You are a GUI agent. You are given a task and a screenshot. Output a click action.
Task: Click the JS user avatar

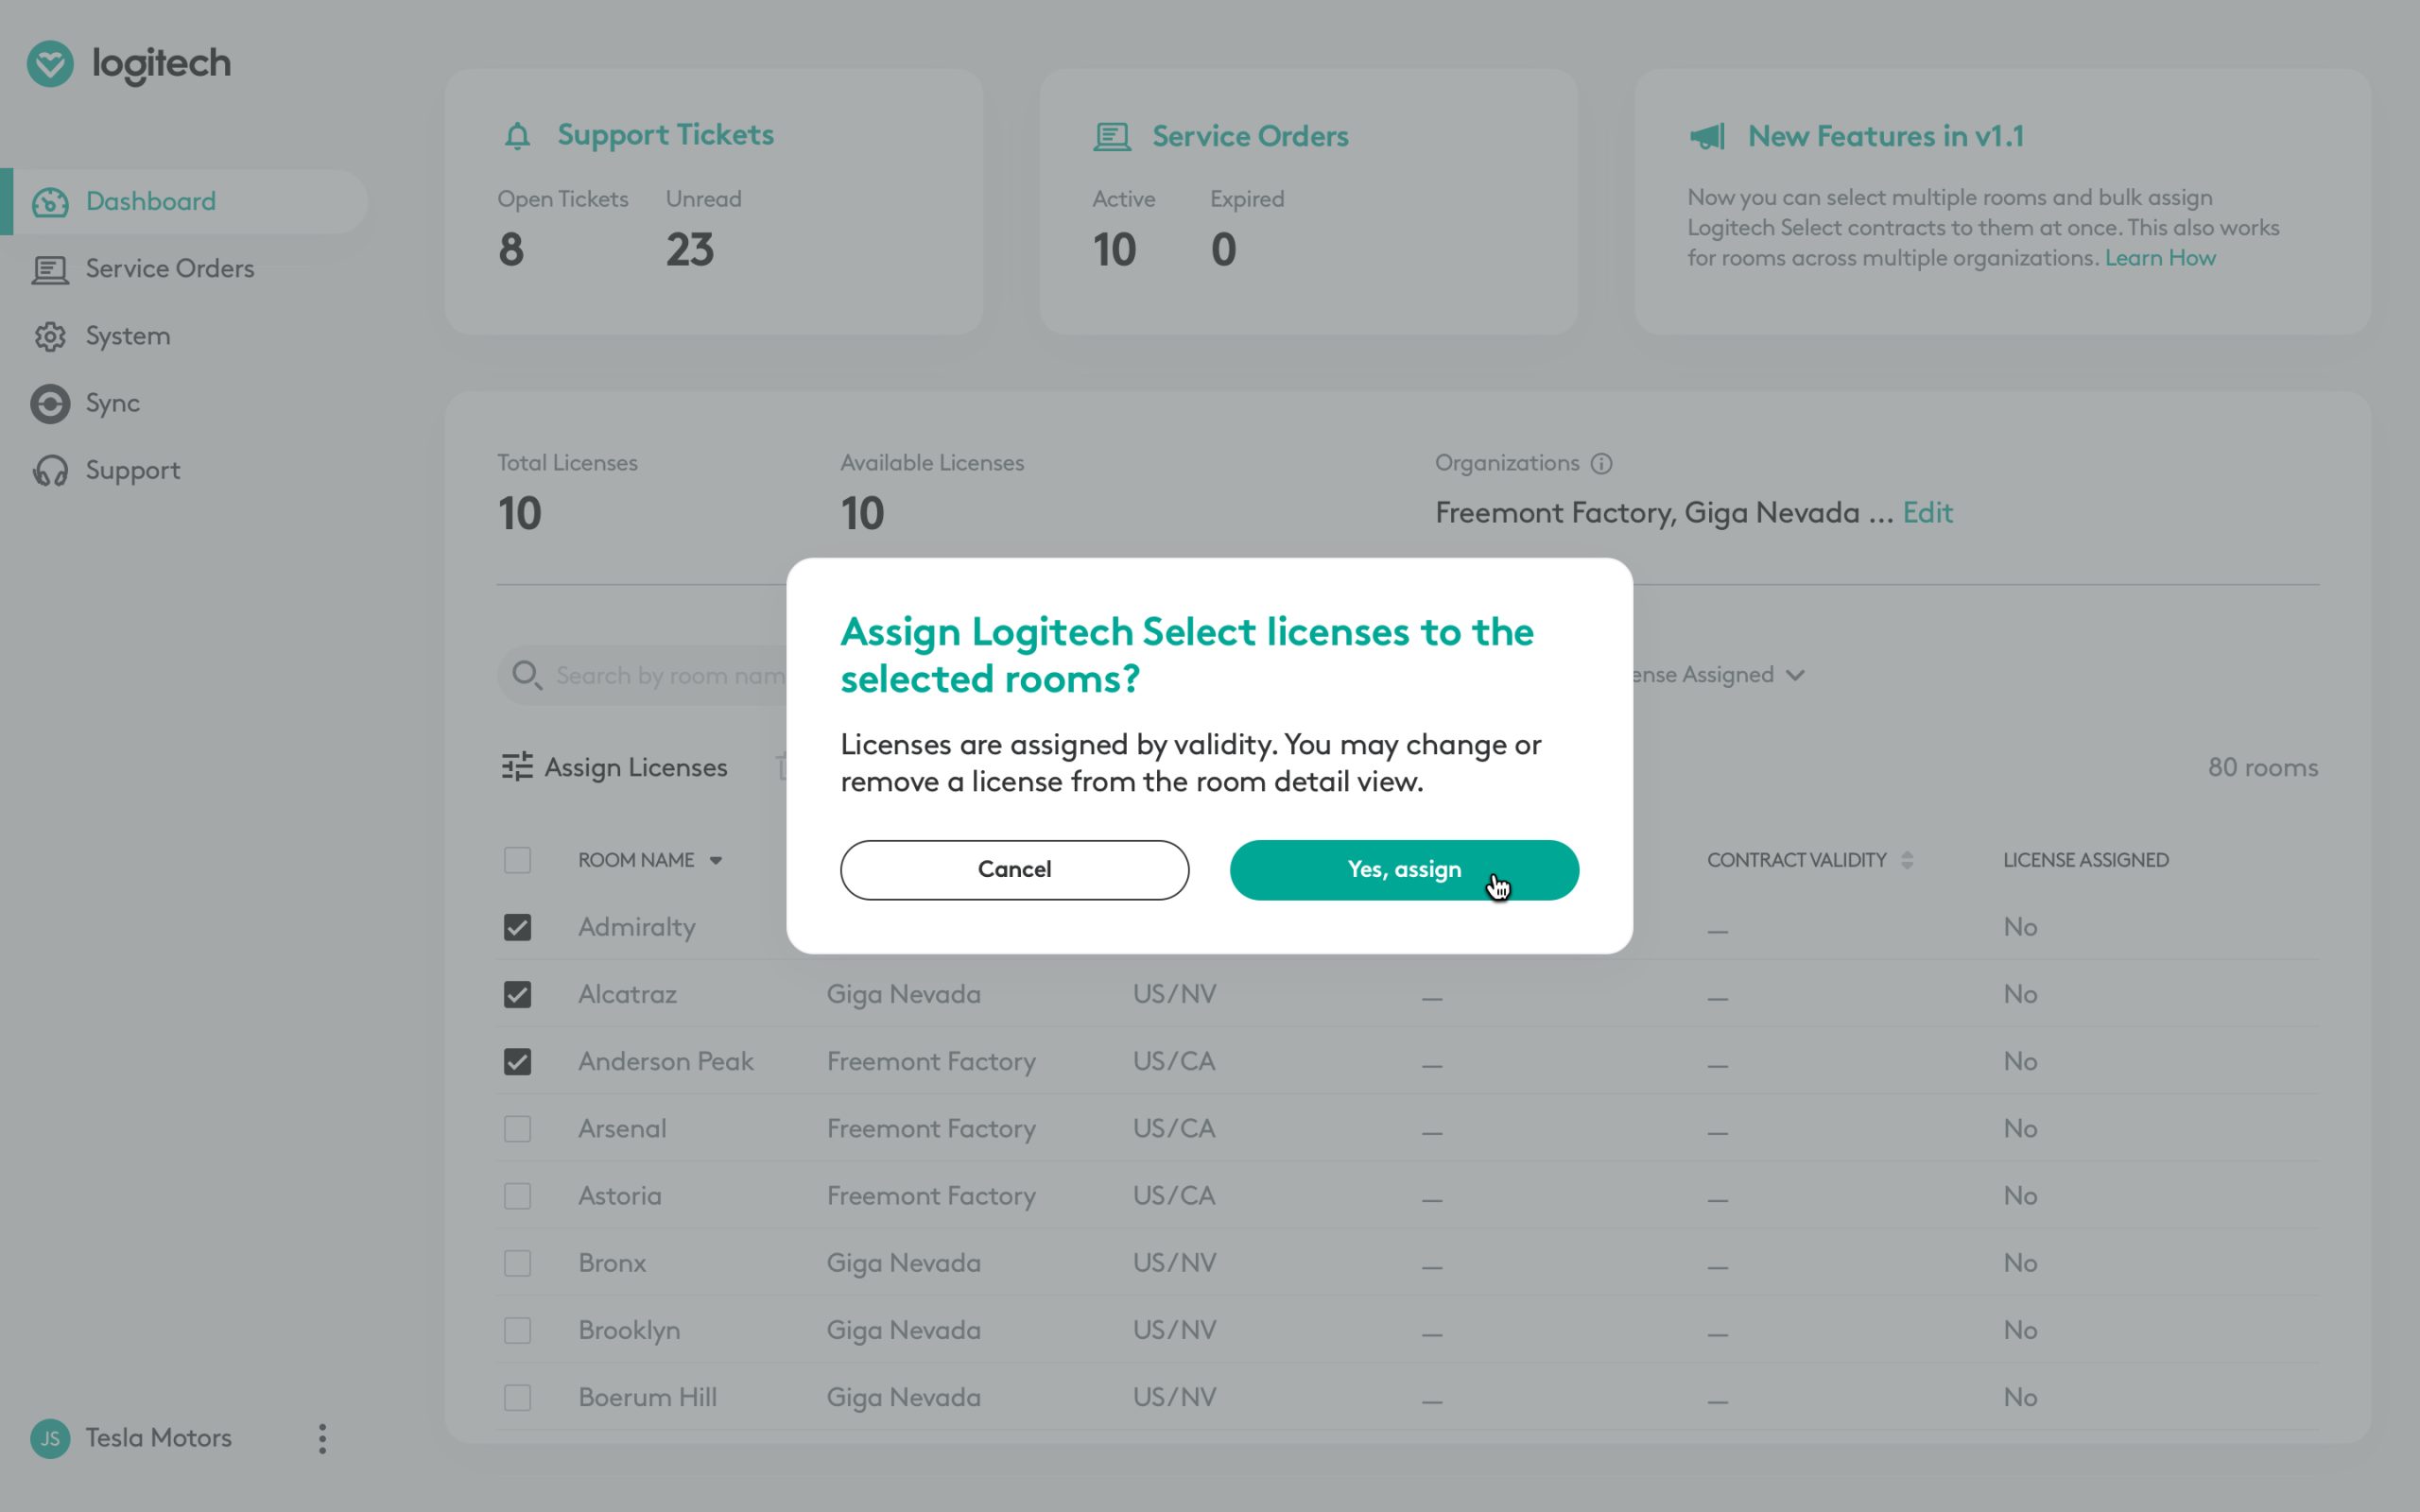coord(50,1439)
